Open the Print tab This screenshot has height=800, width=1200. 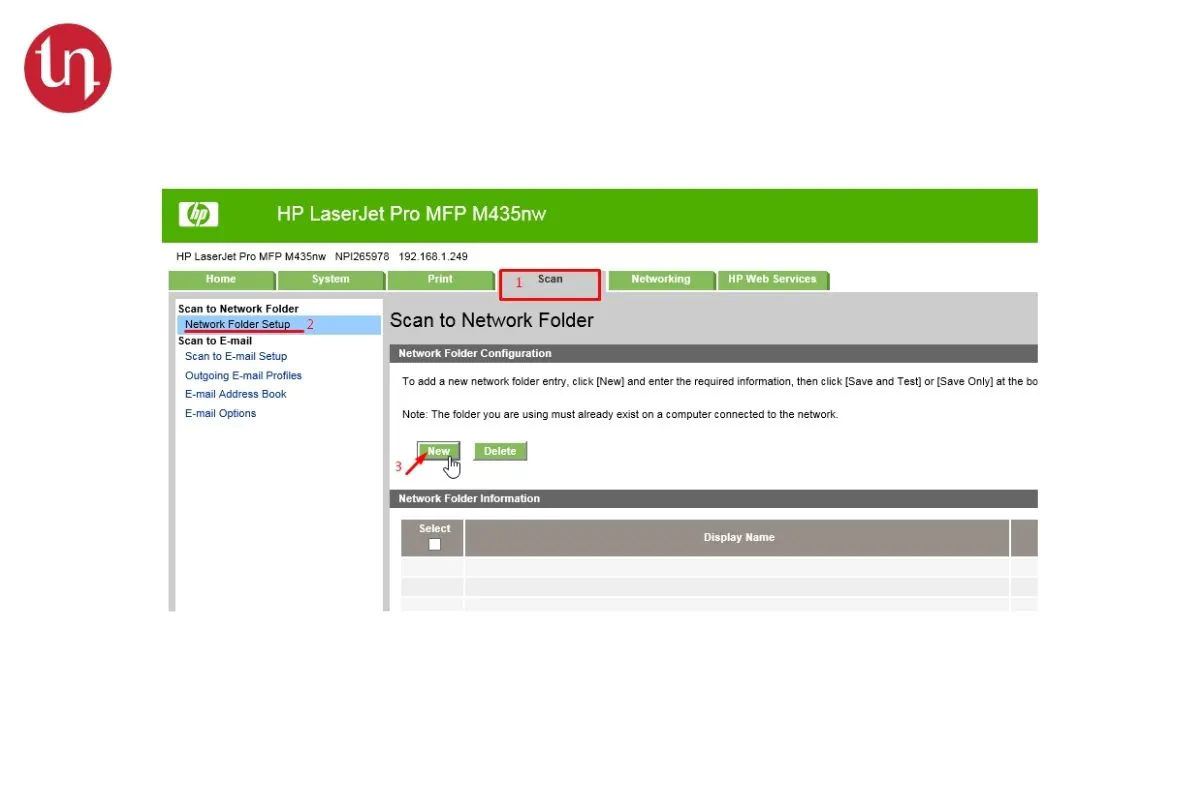[x=440, y=280]
